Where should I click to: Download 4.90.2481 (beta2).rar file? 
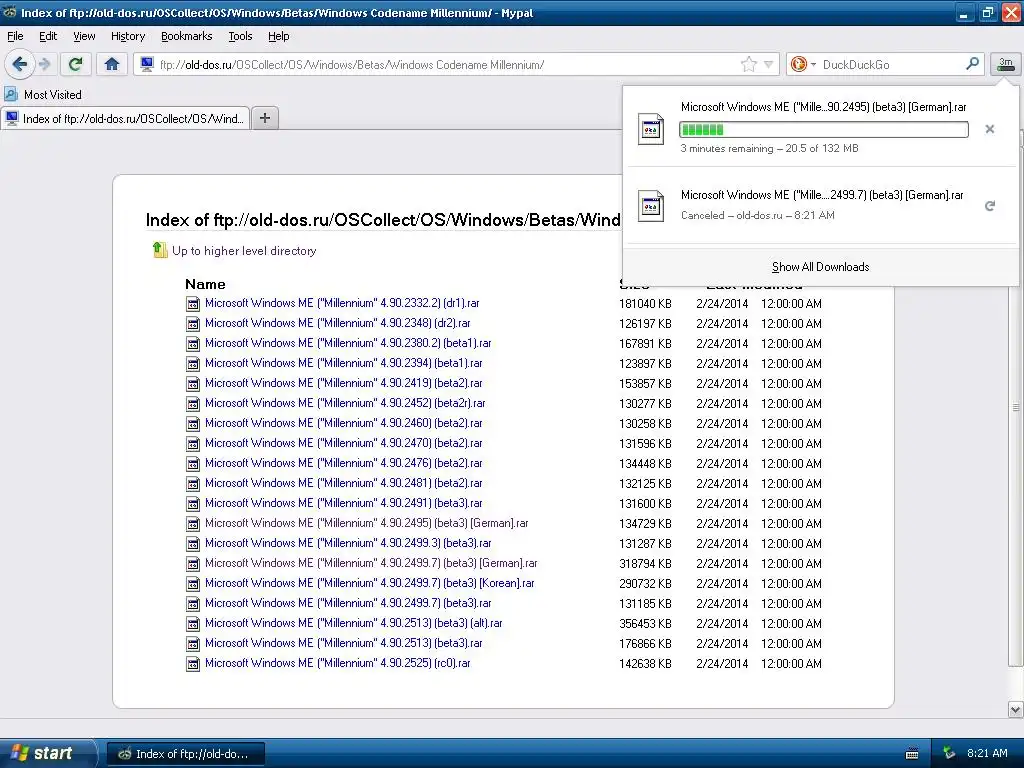(344, 483)
